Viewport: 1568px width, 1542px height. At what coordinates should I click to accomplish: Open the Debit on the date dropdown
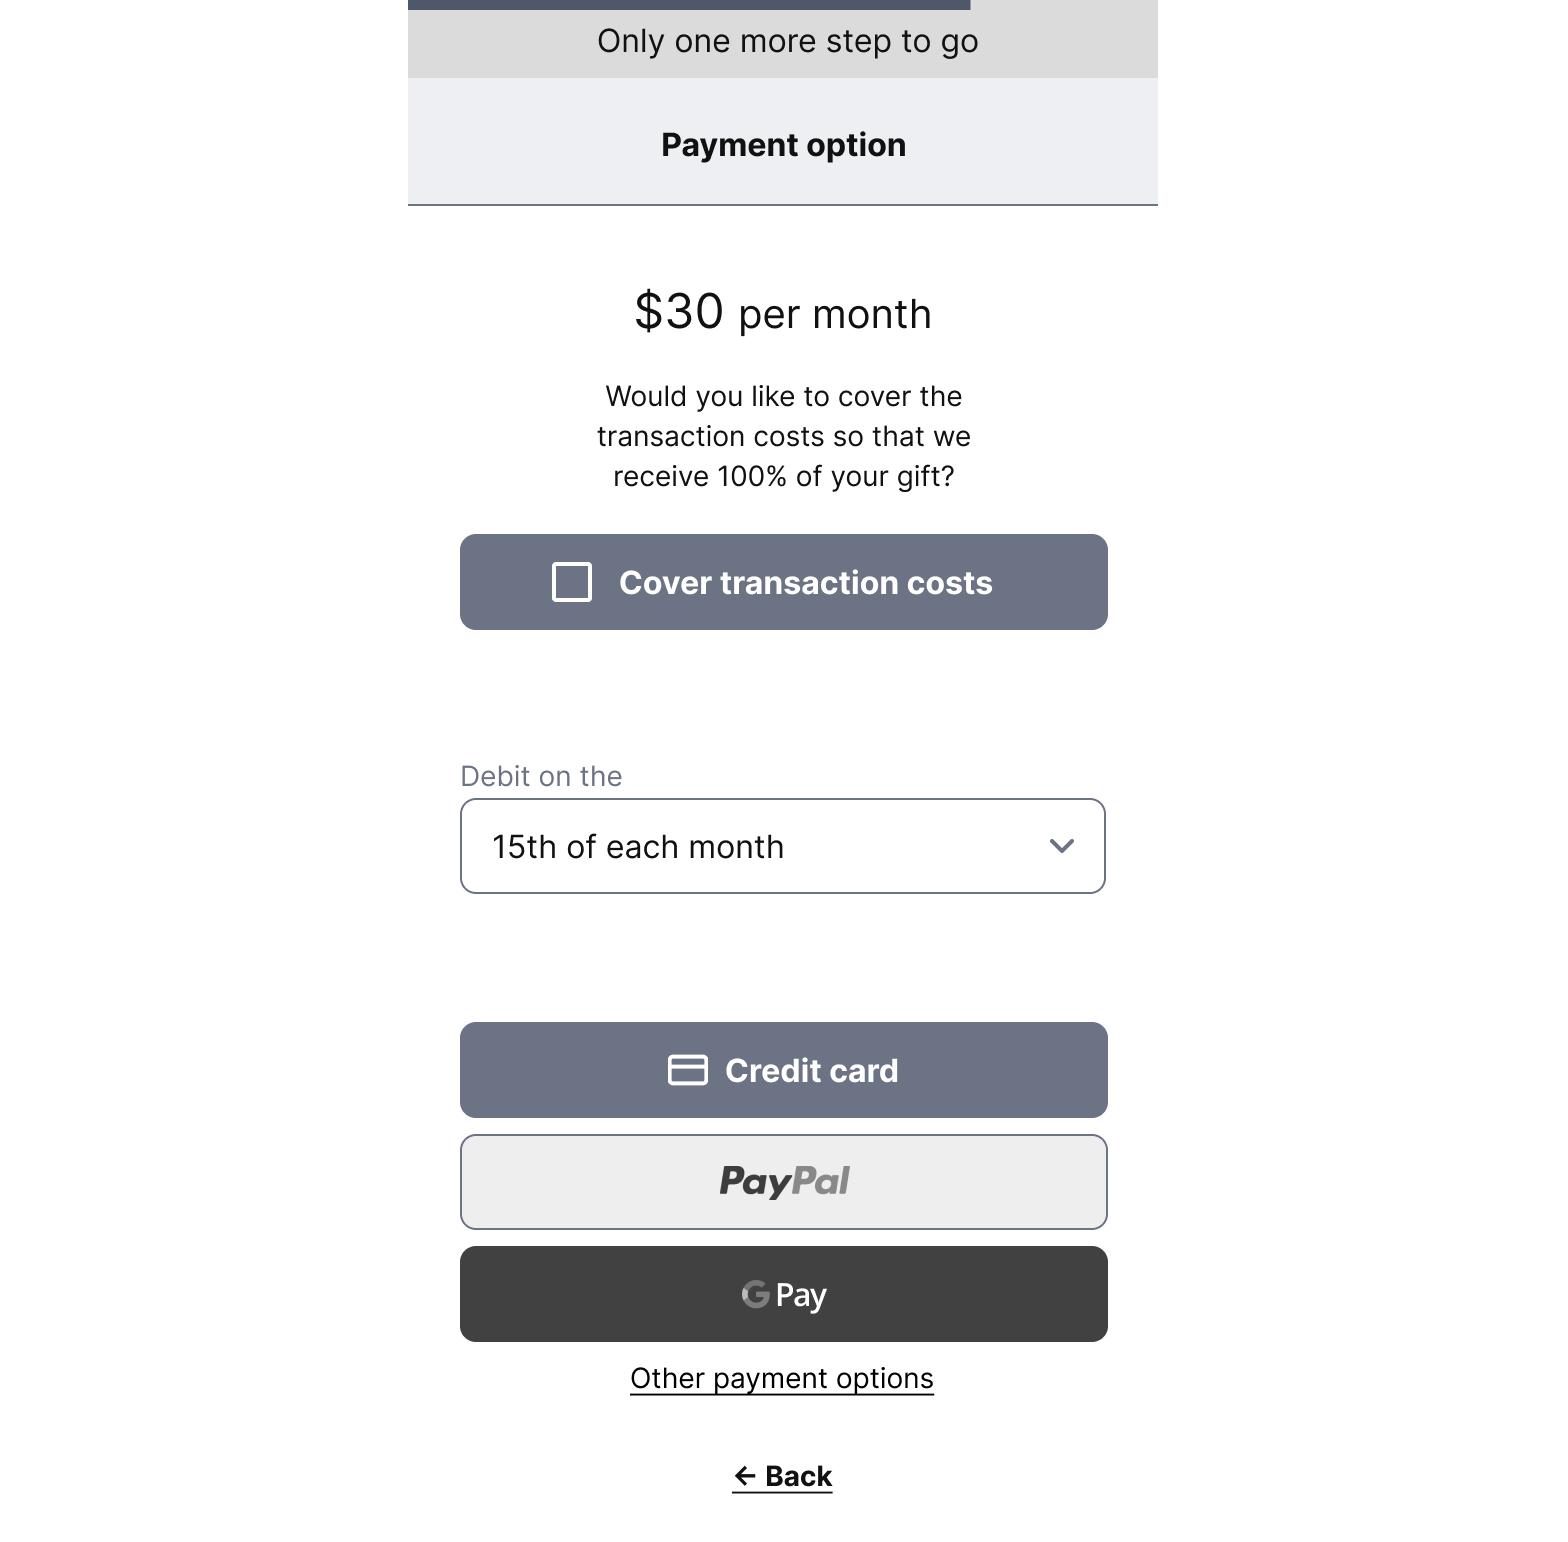point(783,846)
